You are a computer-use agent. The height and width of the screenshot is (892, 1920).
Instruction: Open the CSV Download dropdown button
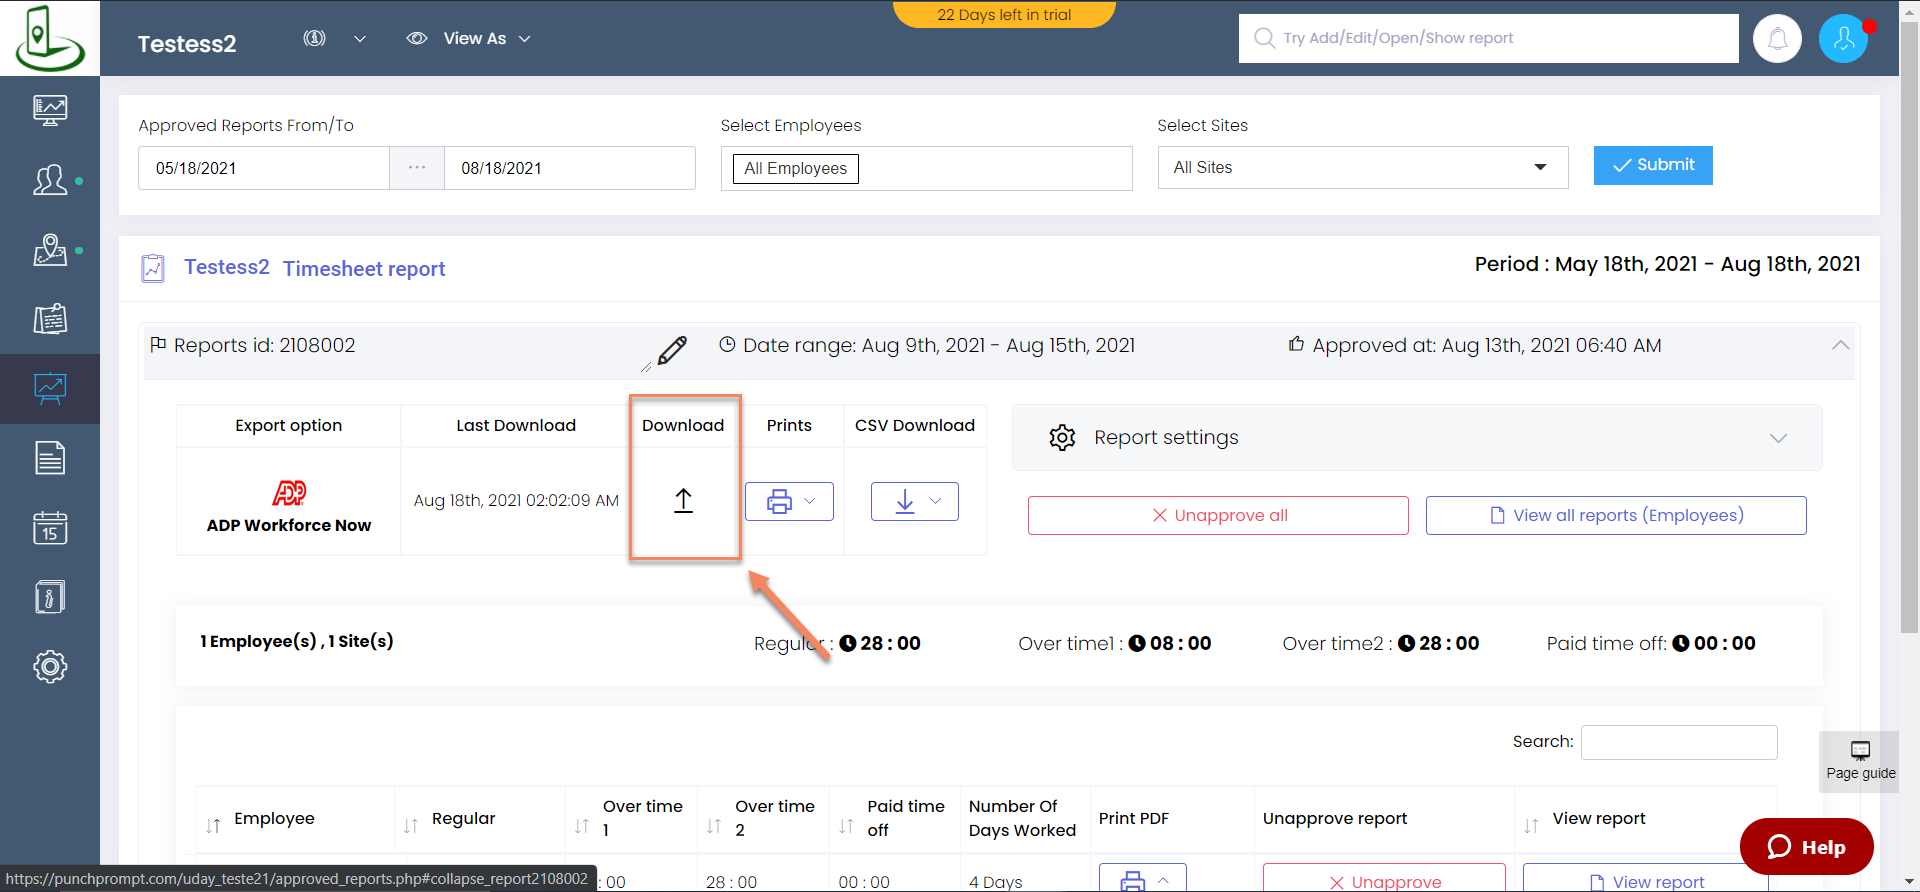click(x=914, y=502)
